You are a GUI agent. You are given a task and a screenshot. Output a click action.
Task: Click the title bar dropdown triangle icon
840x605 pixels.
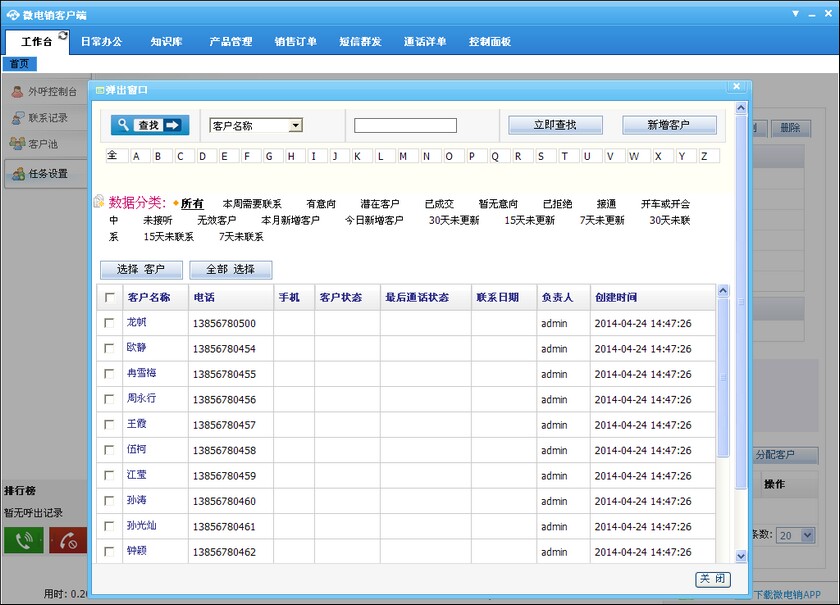point(796,14)
